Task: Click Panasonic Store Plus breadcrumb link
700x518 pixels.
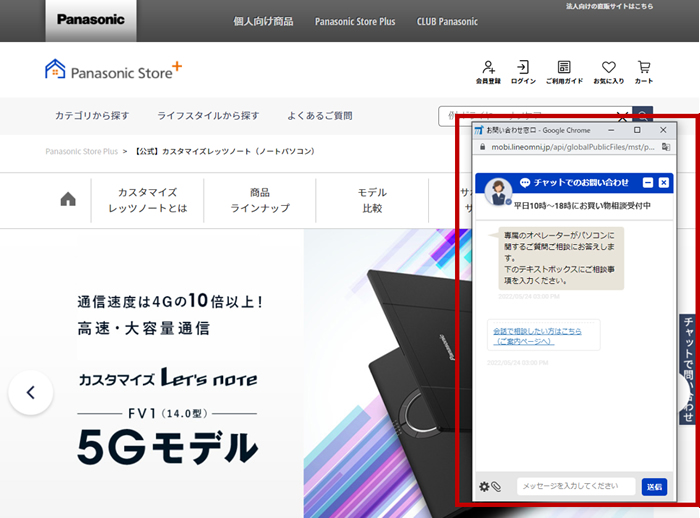Action: coord(81,151)
